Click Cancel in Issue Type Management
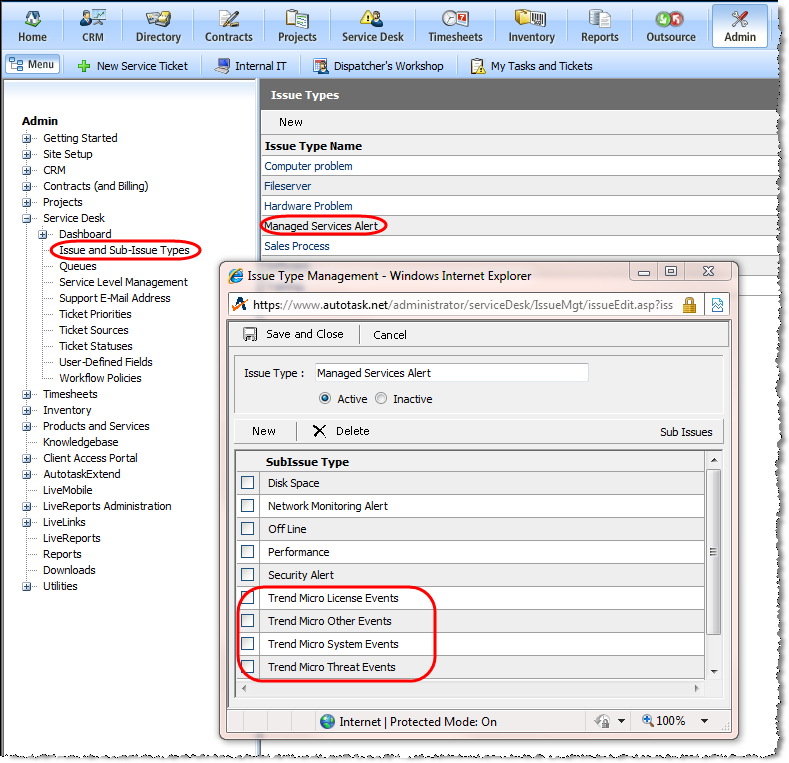Image resolution: width=789 pixels, height=763 pixels. click(390, 335)
